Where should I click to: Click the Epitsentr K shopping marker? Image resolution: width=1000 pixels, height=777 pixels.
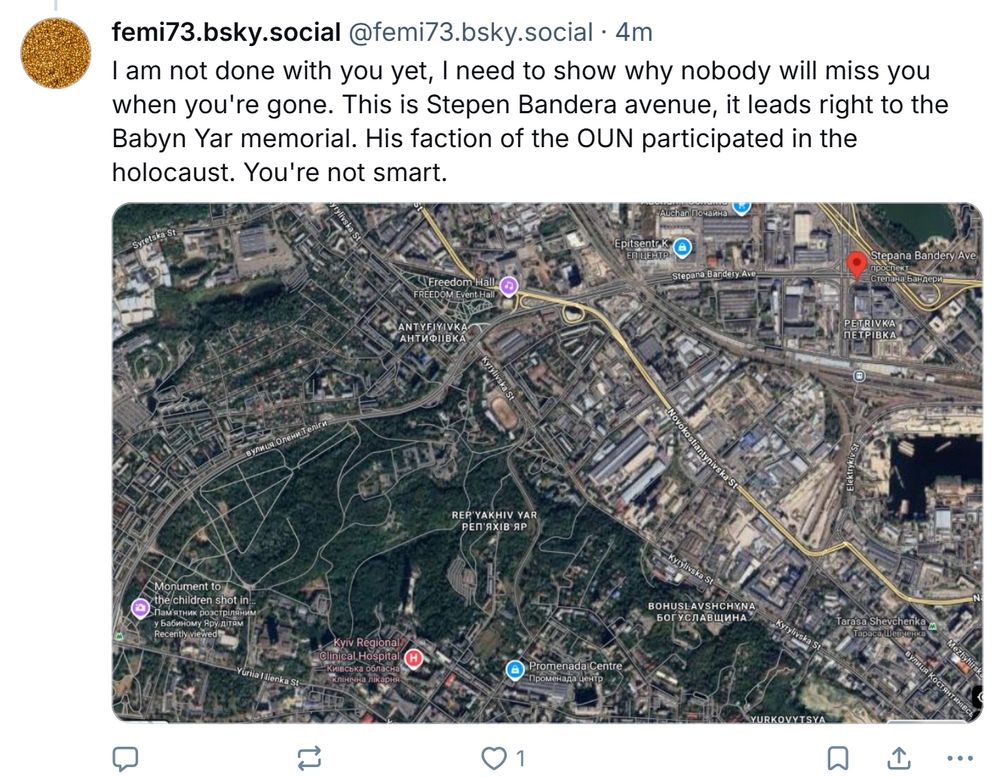coord(682,247)
